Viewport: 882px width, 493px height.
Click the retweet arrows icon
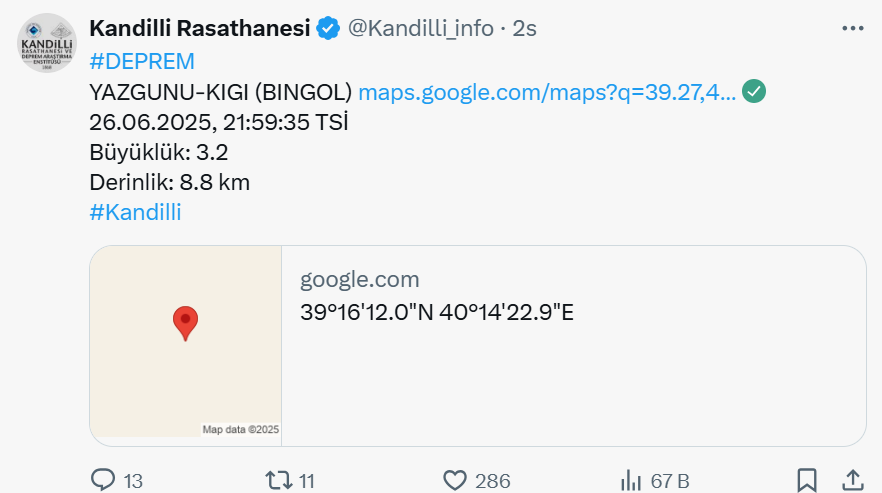click(x=279, y=480)
